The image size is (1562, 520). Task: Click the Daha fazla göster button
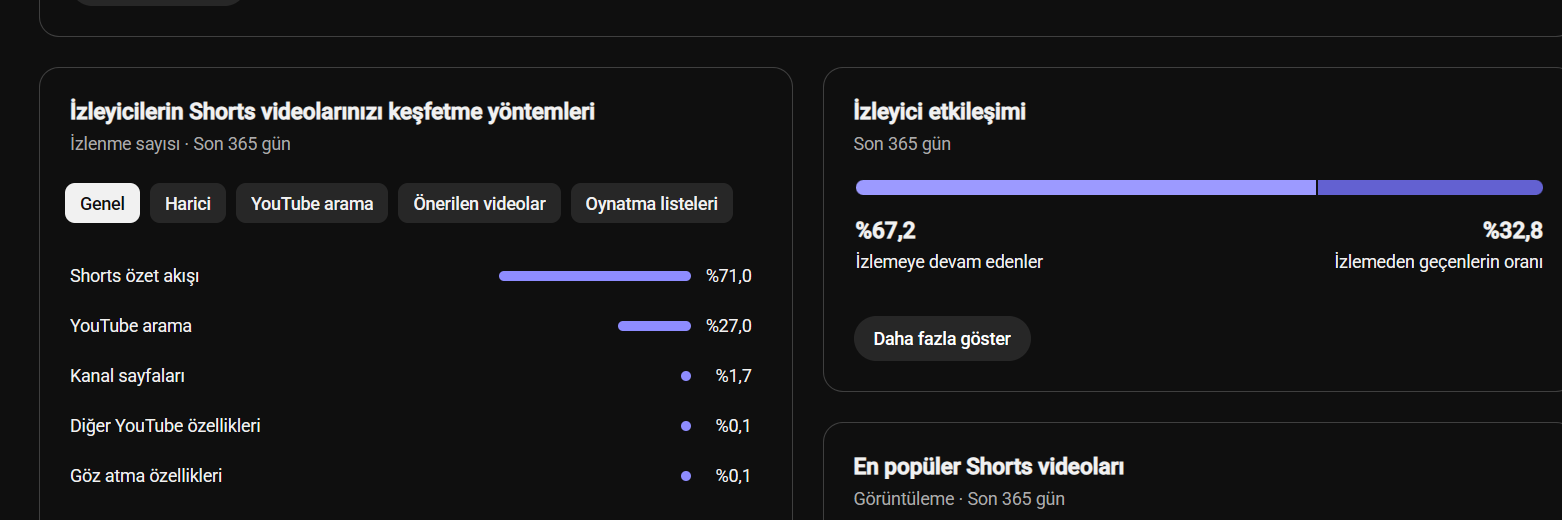[x=942, y=338]
